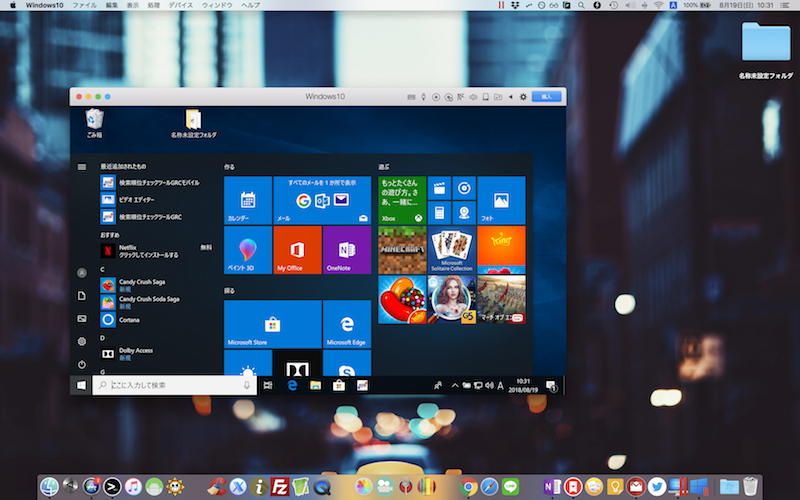Click the Windows Start button
800x500 pixels.
pos(81,385)
